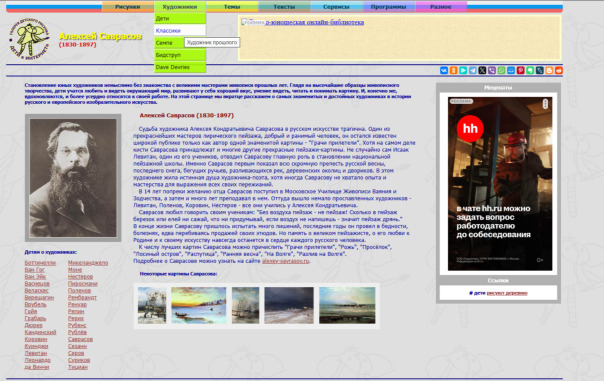
Task: Share the page through Viber
Action: click(x=492, y=70)
